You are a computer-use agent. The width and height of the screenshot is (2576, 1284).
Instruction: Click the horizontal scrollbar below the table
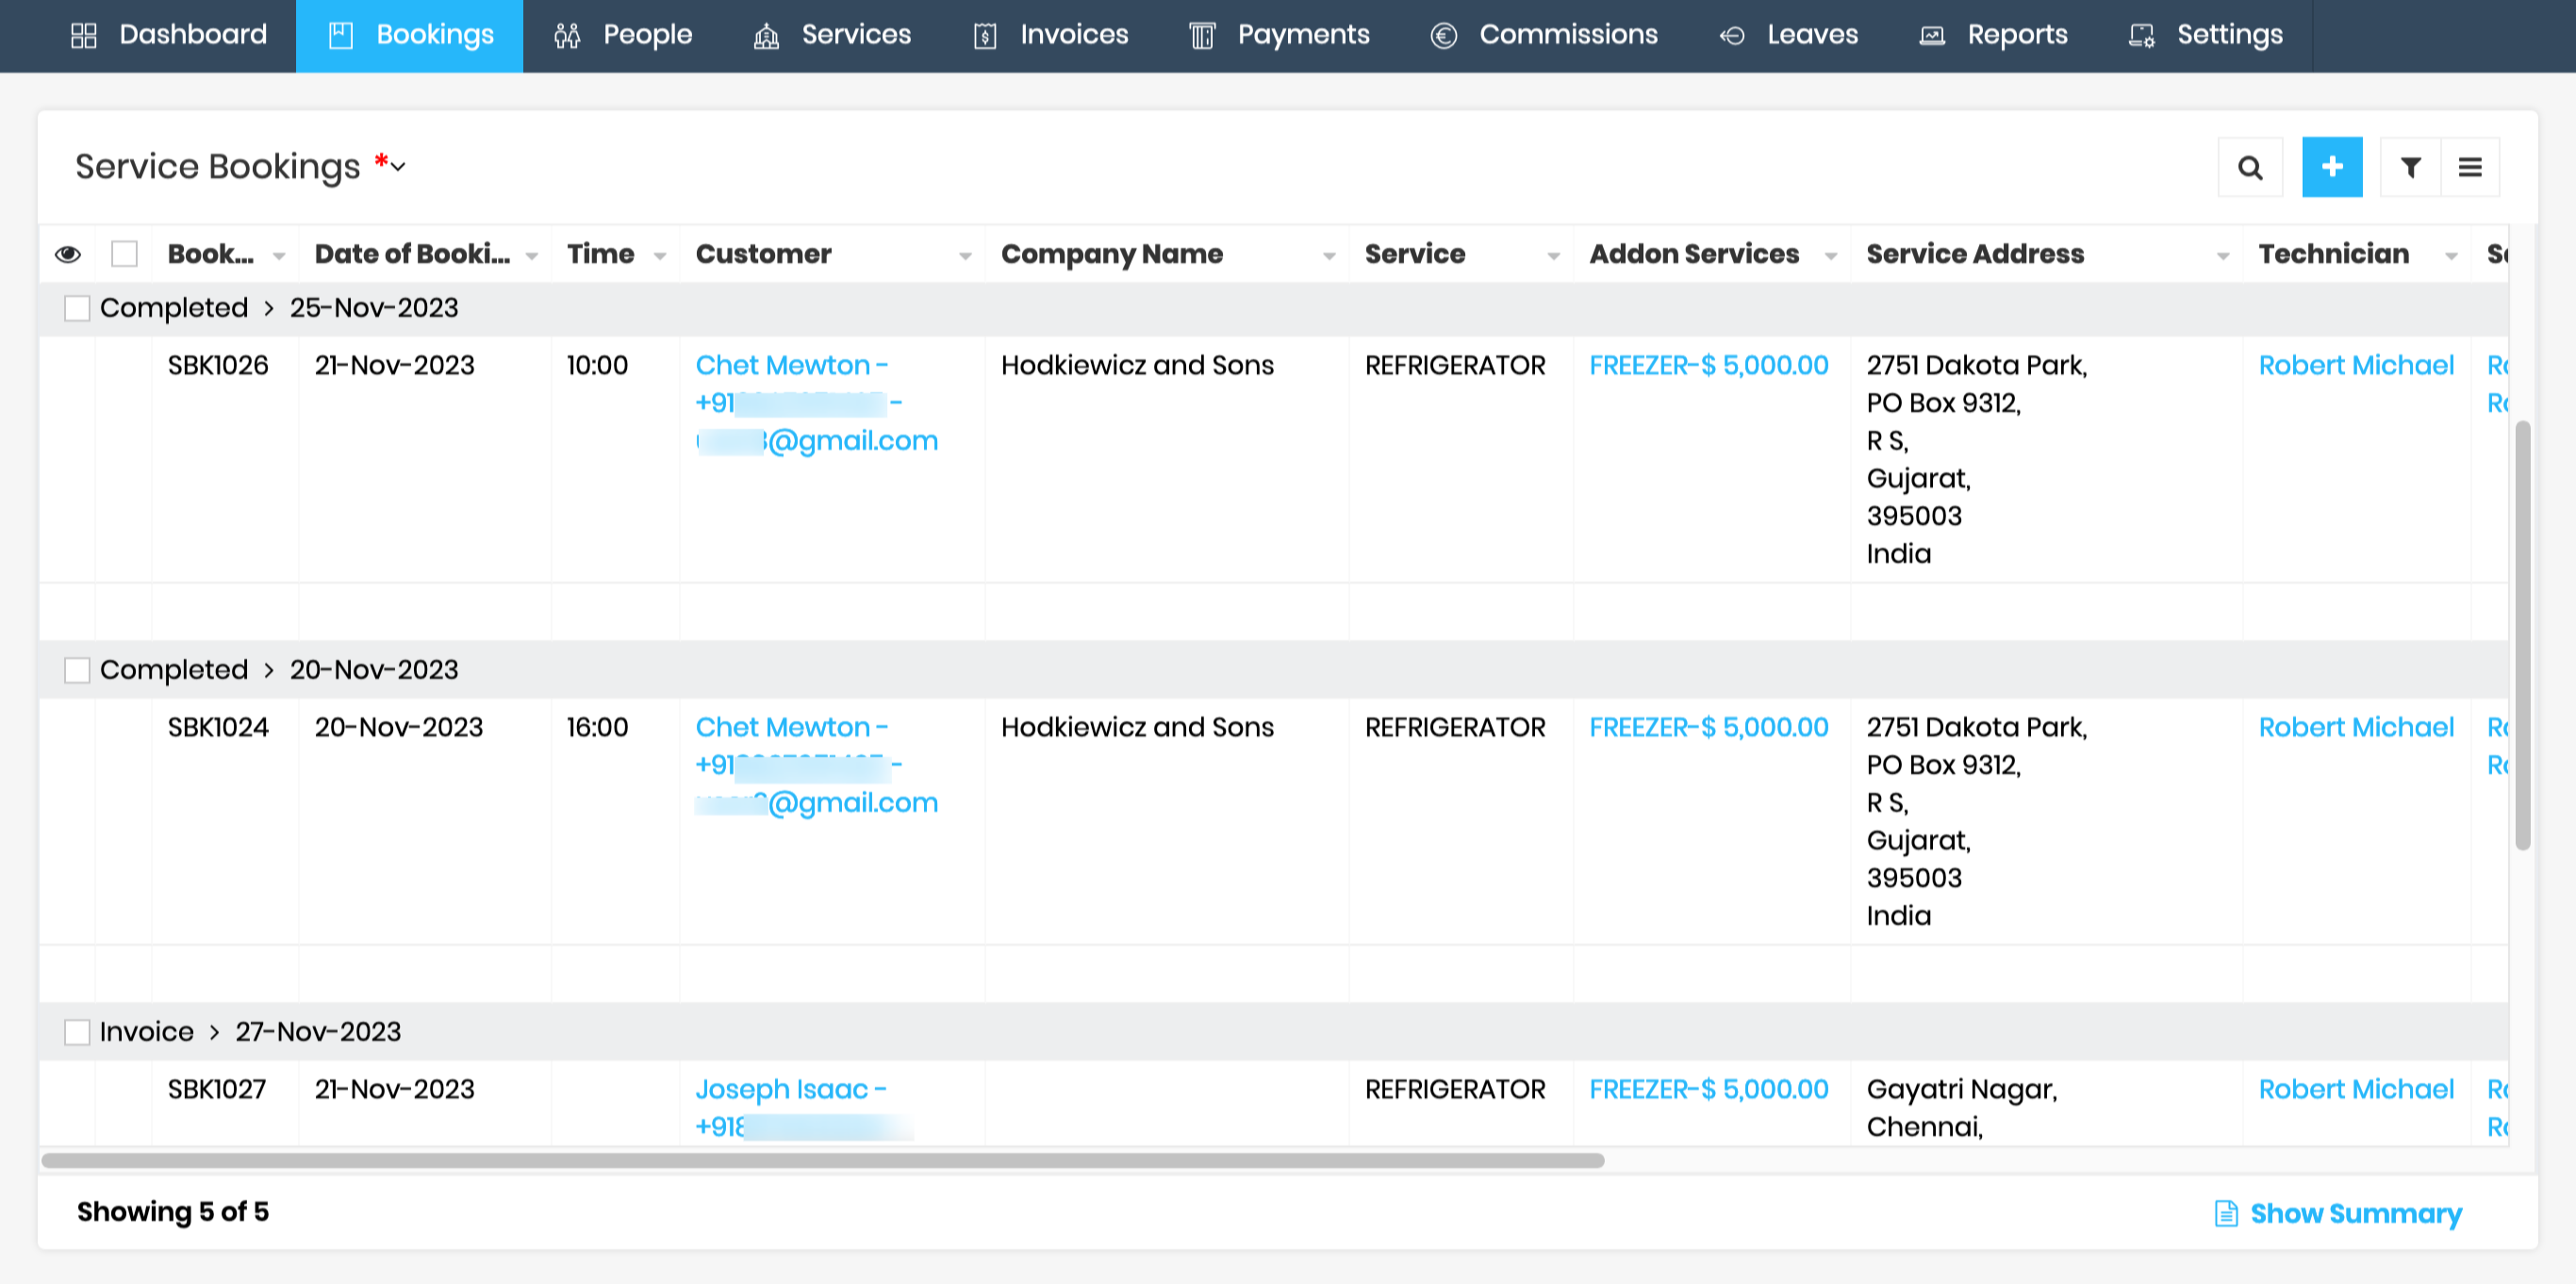pyautogui.click(x=822, y=1160)
